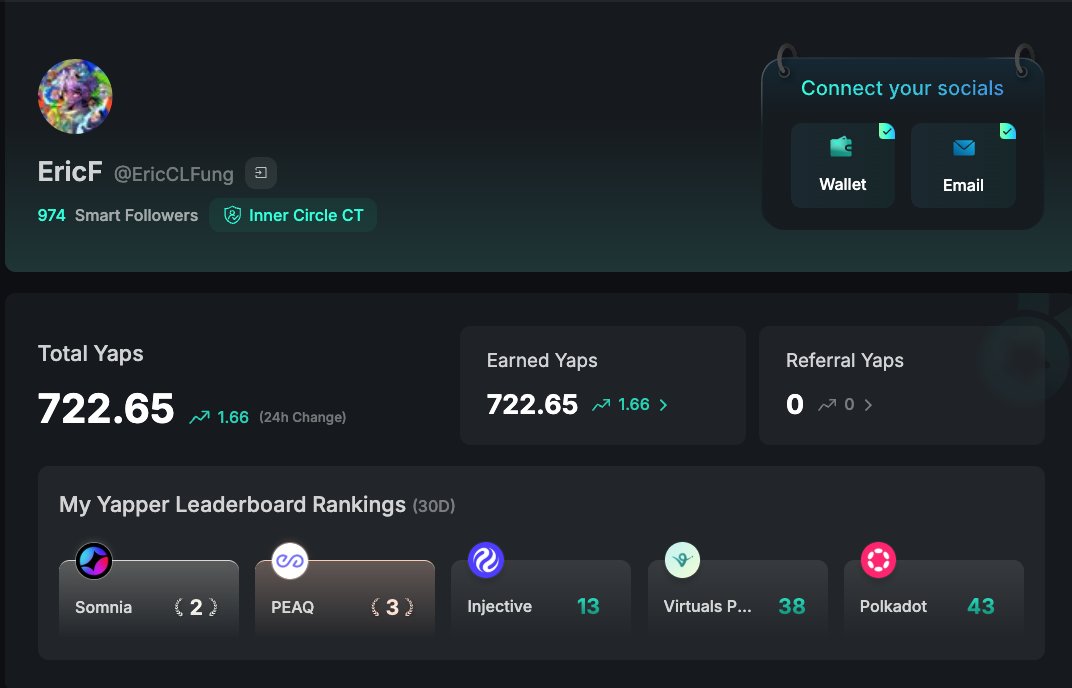
Task: Click the blue envelope email icon
Action: pyautogui.click(x=964, y=148)
